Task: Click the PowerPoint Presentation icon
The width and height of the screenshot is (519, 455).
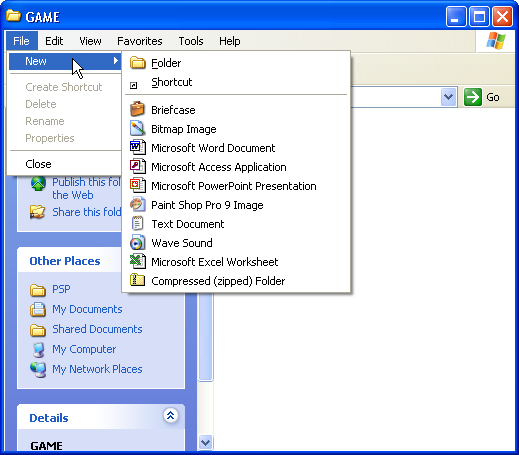Action: (137, 185)
